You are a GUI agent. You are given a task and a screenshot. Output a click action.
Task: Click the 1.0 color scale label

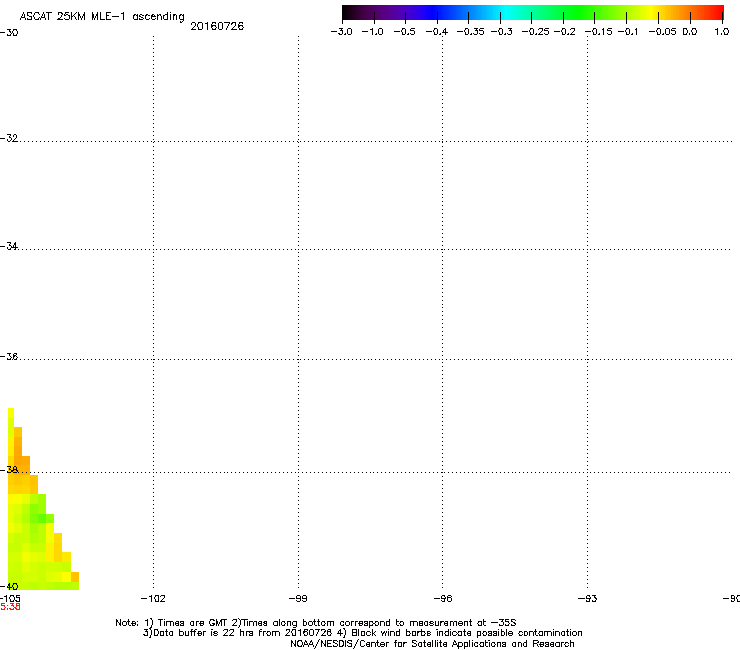[722, 32]
